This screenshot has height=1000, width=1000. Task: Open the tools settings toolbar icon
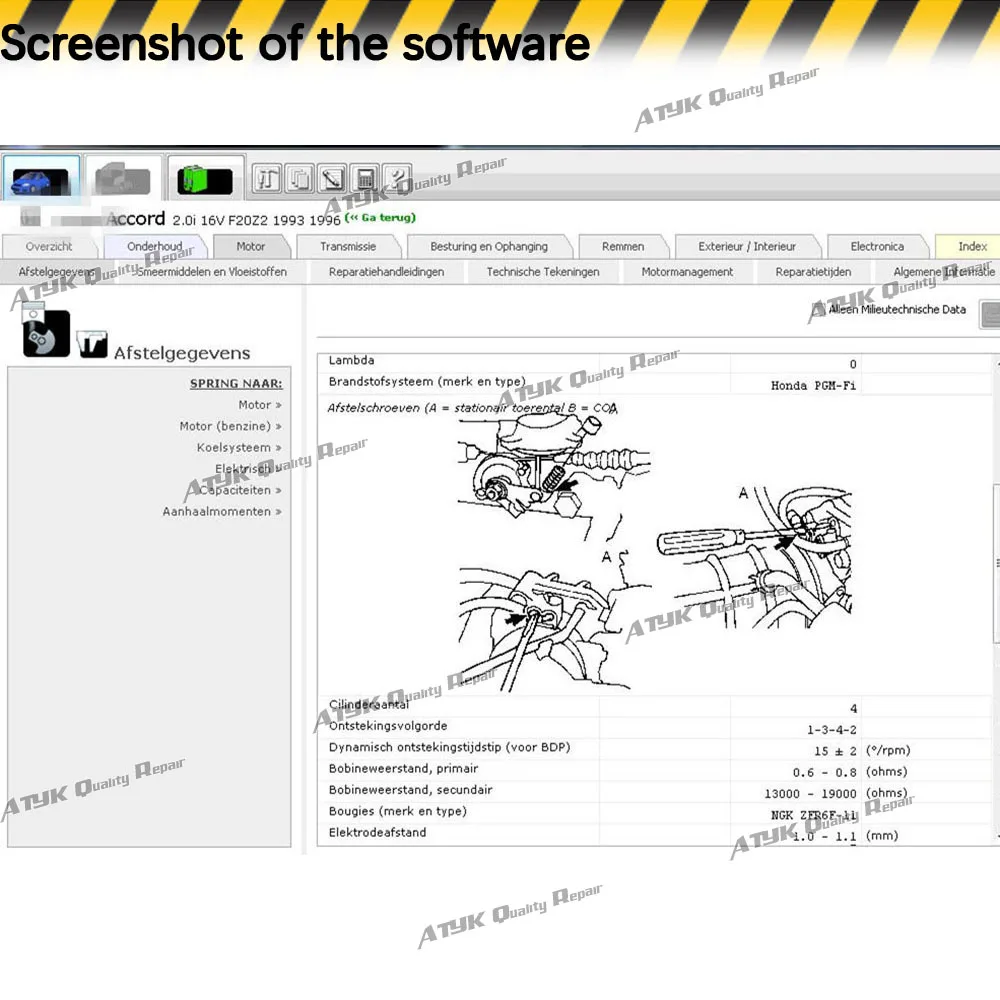click(x=267, y=179)
